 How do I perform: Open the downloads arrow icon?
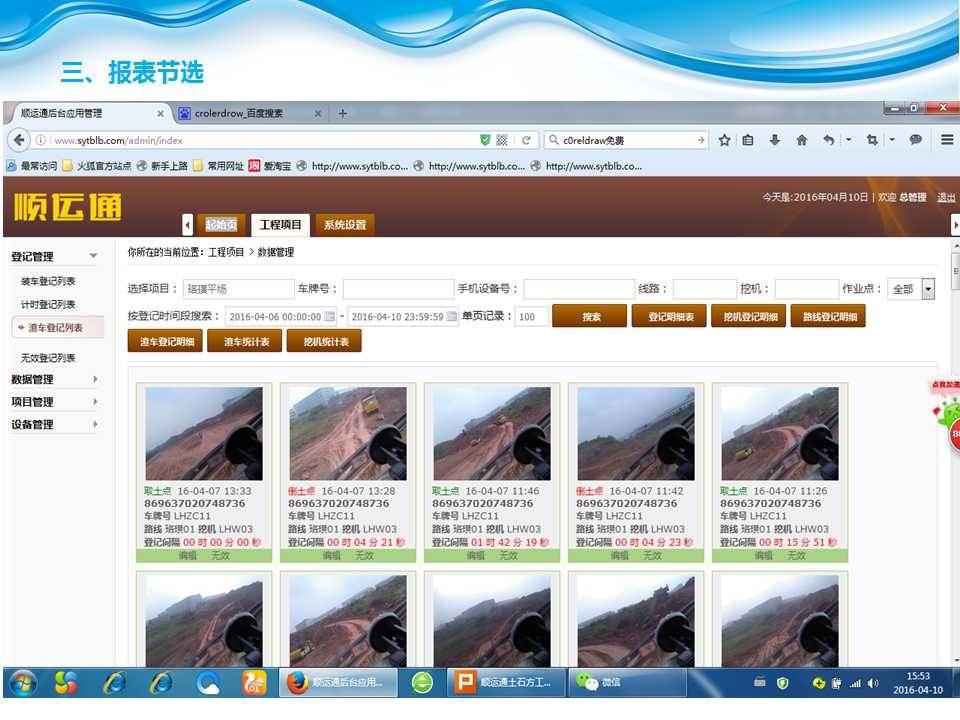pyautogui.click(x=774, y=140)
